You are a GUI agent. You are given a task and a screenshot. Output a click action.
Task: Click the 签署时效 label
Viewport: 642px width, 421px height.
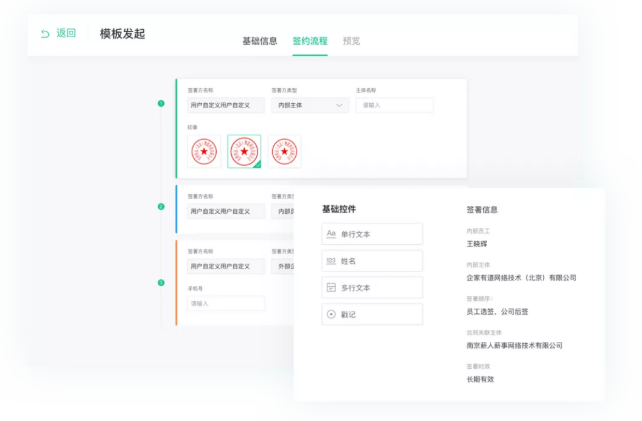[478, 367]
